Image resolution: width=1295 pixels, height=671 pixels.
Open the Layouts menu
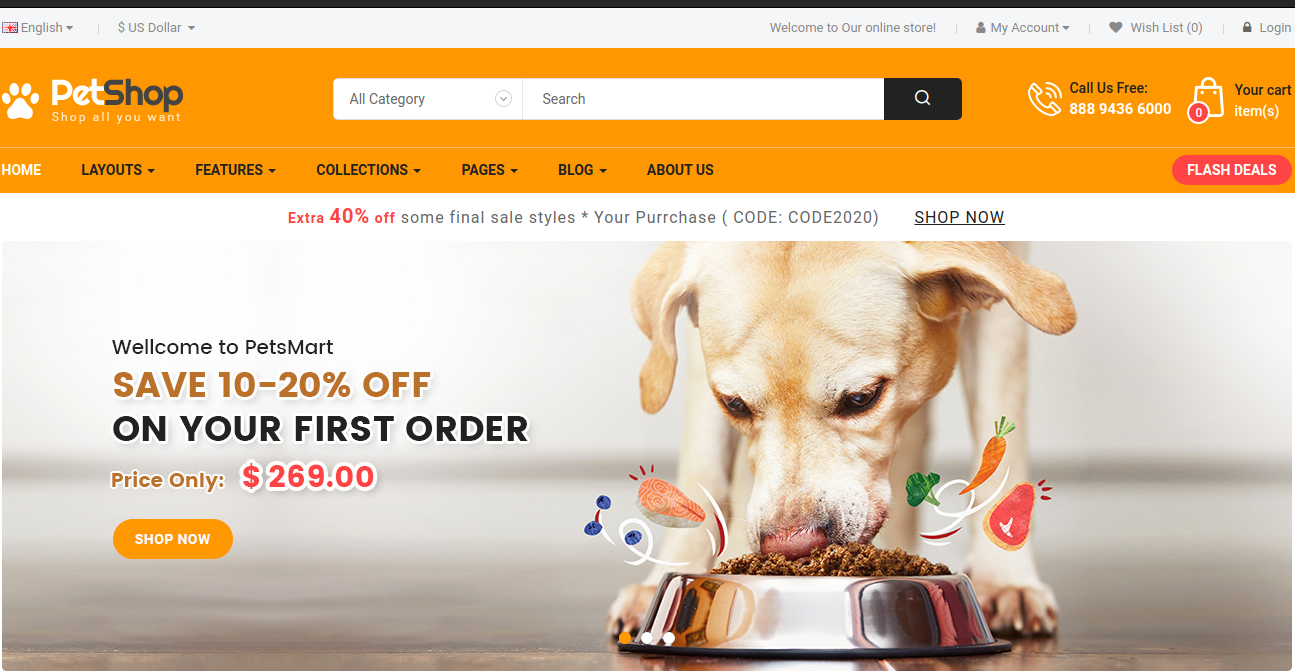118,170
